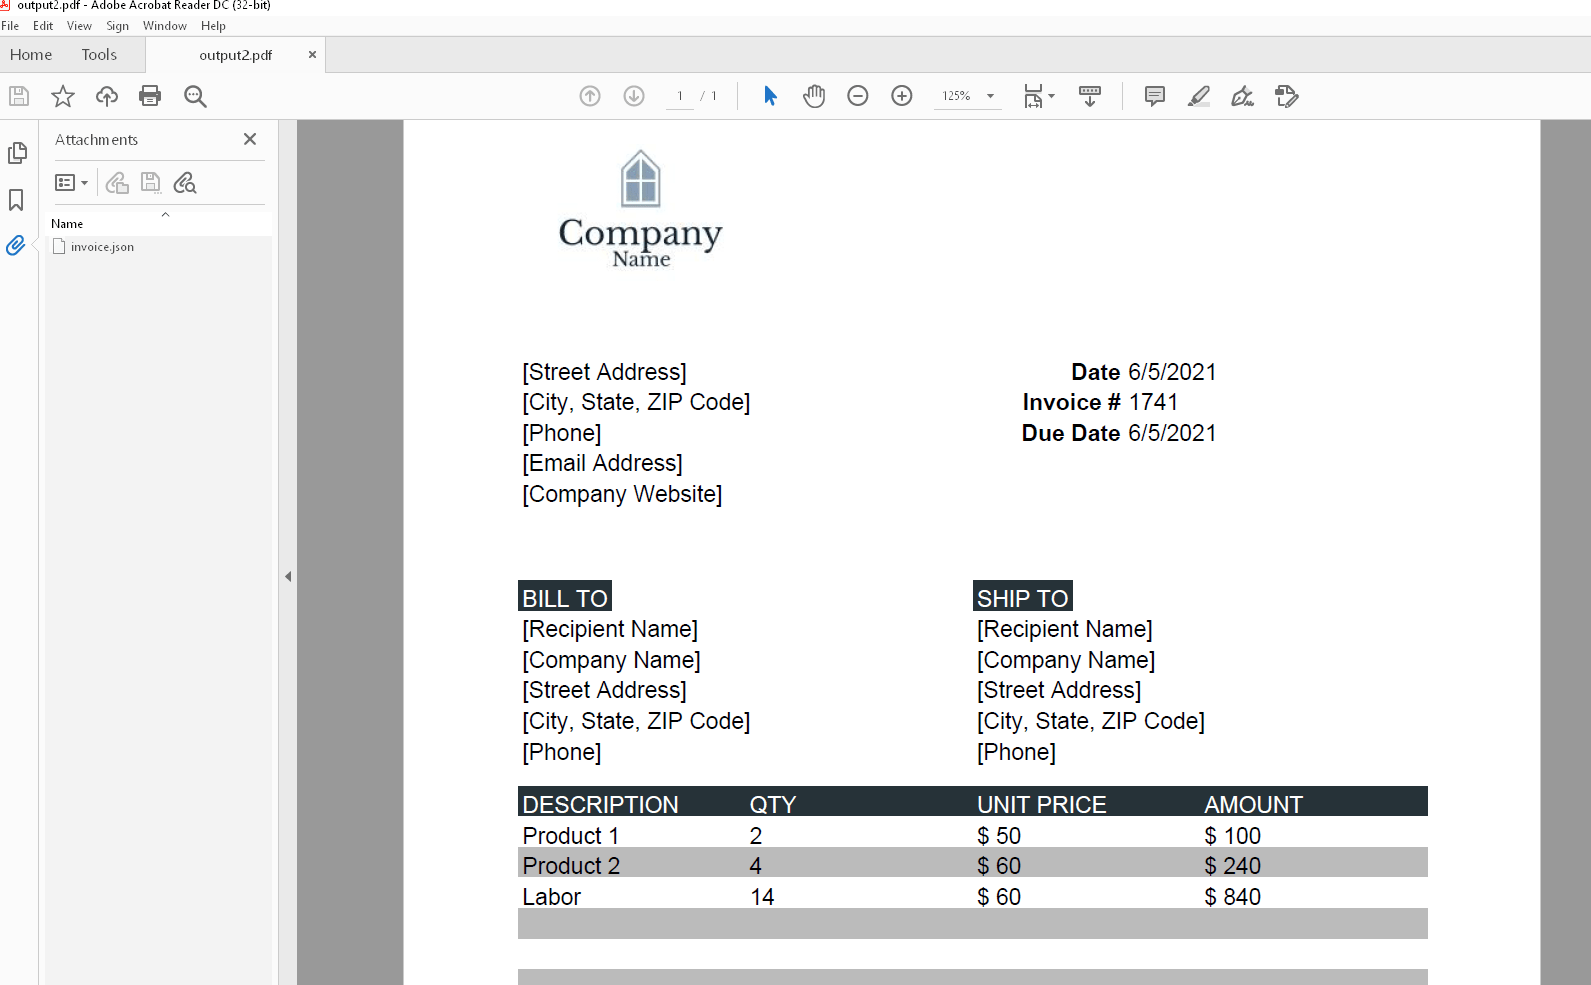The width and height of the screenshot is (1591, 985).
Task: Collapse the navigation pane with the arrow
Action: (288, 576)
